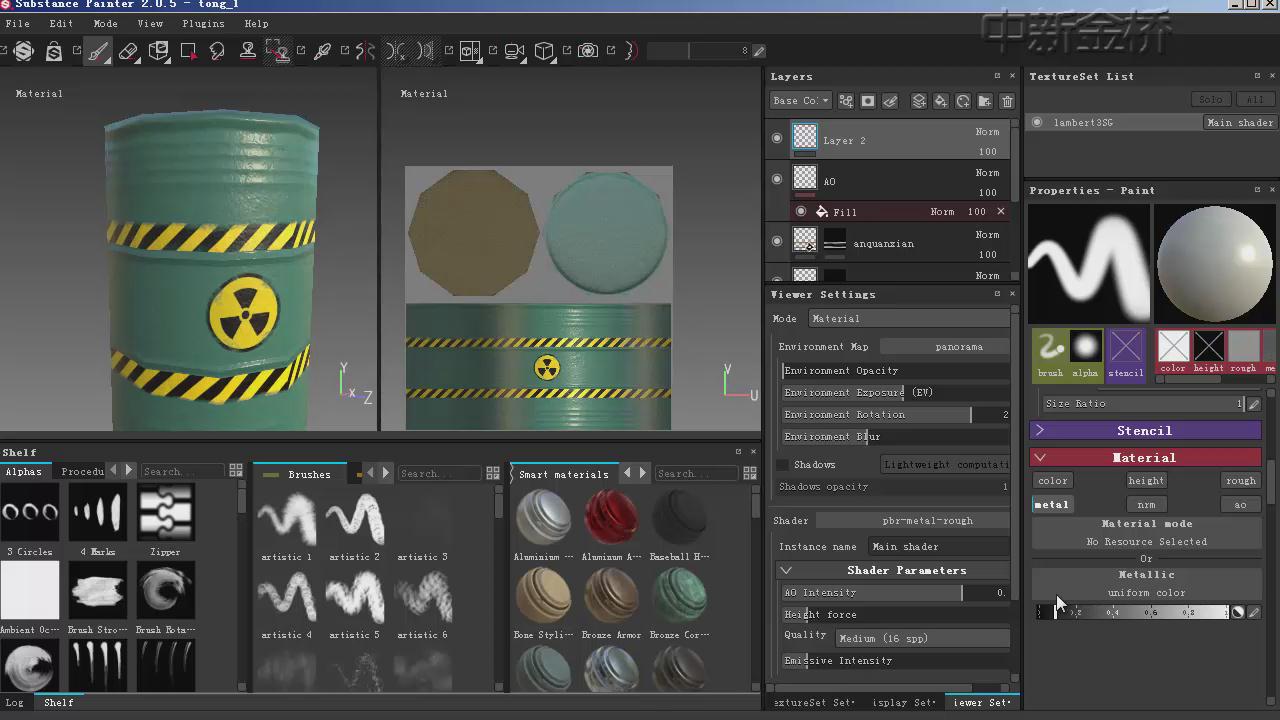
Task: Toggle the rough channel button
Action: (x=1240, y=480)
